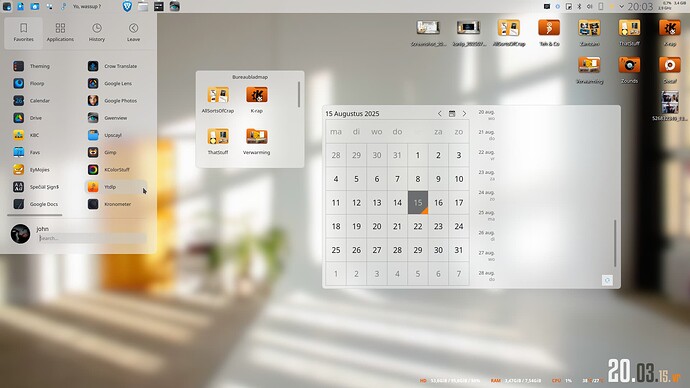Open Favs entry in the launcher

[x=40, y=152]
